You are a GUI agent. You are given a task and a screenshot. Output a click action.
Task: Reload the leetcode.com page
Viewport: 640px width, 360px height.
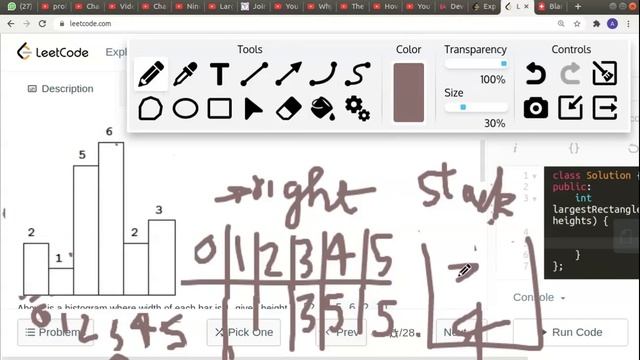tap(42, 24)
